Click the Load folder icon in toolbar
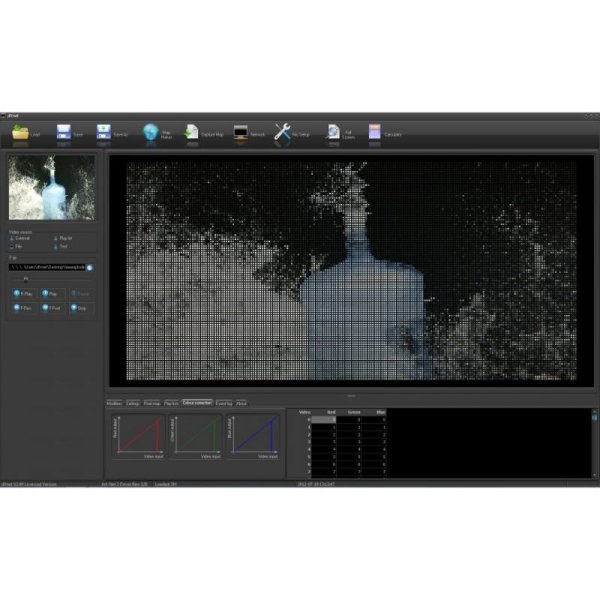Viewport: 600px width, 600px height. (x=20, y=132)
